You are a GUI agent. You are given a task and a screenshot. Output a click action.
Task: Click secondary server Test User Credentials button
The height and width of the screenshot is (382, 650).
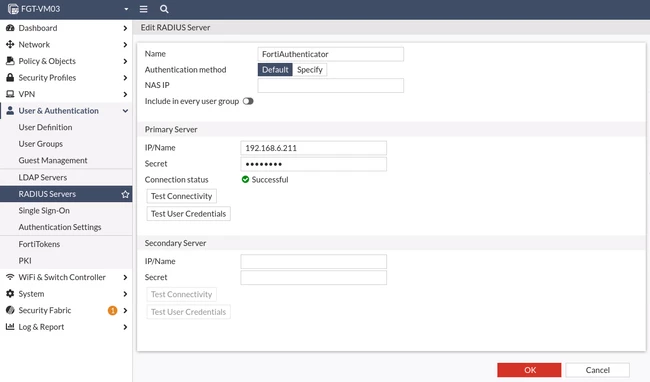coord(189,312)
